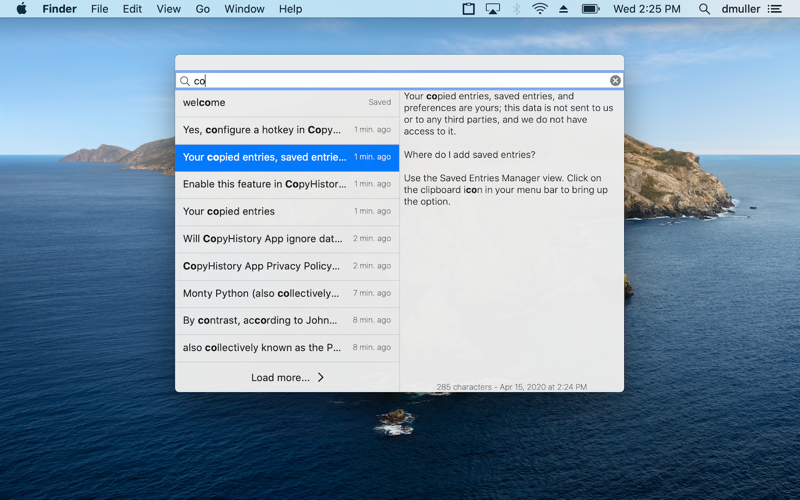Click Load more... to show more entries
The image size is (800, 500).
pos(287,378)
